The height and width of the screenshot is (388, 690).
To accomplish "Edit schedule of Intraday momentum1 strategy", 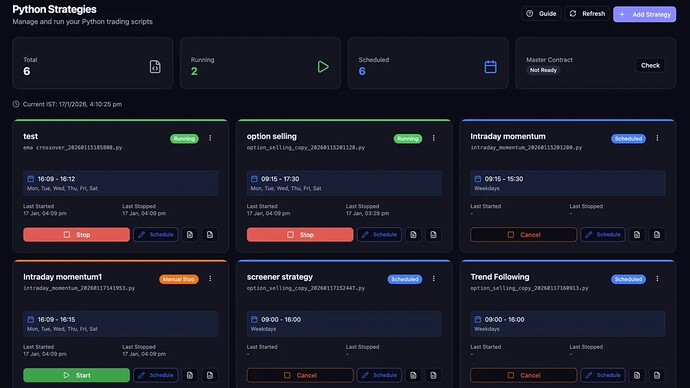I will pos(156,375).
